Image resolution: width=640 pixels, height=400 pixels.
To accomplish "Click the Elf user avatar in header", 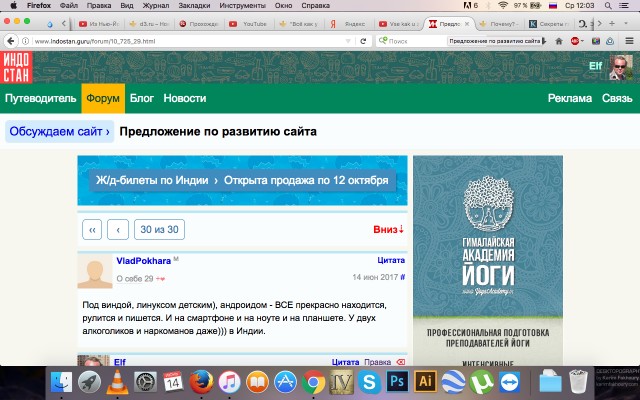I will pyautogui.click(x=621, y=68).
